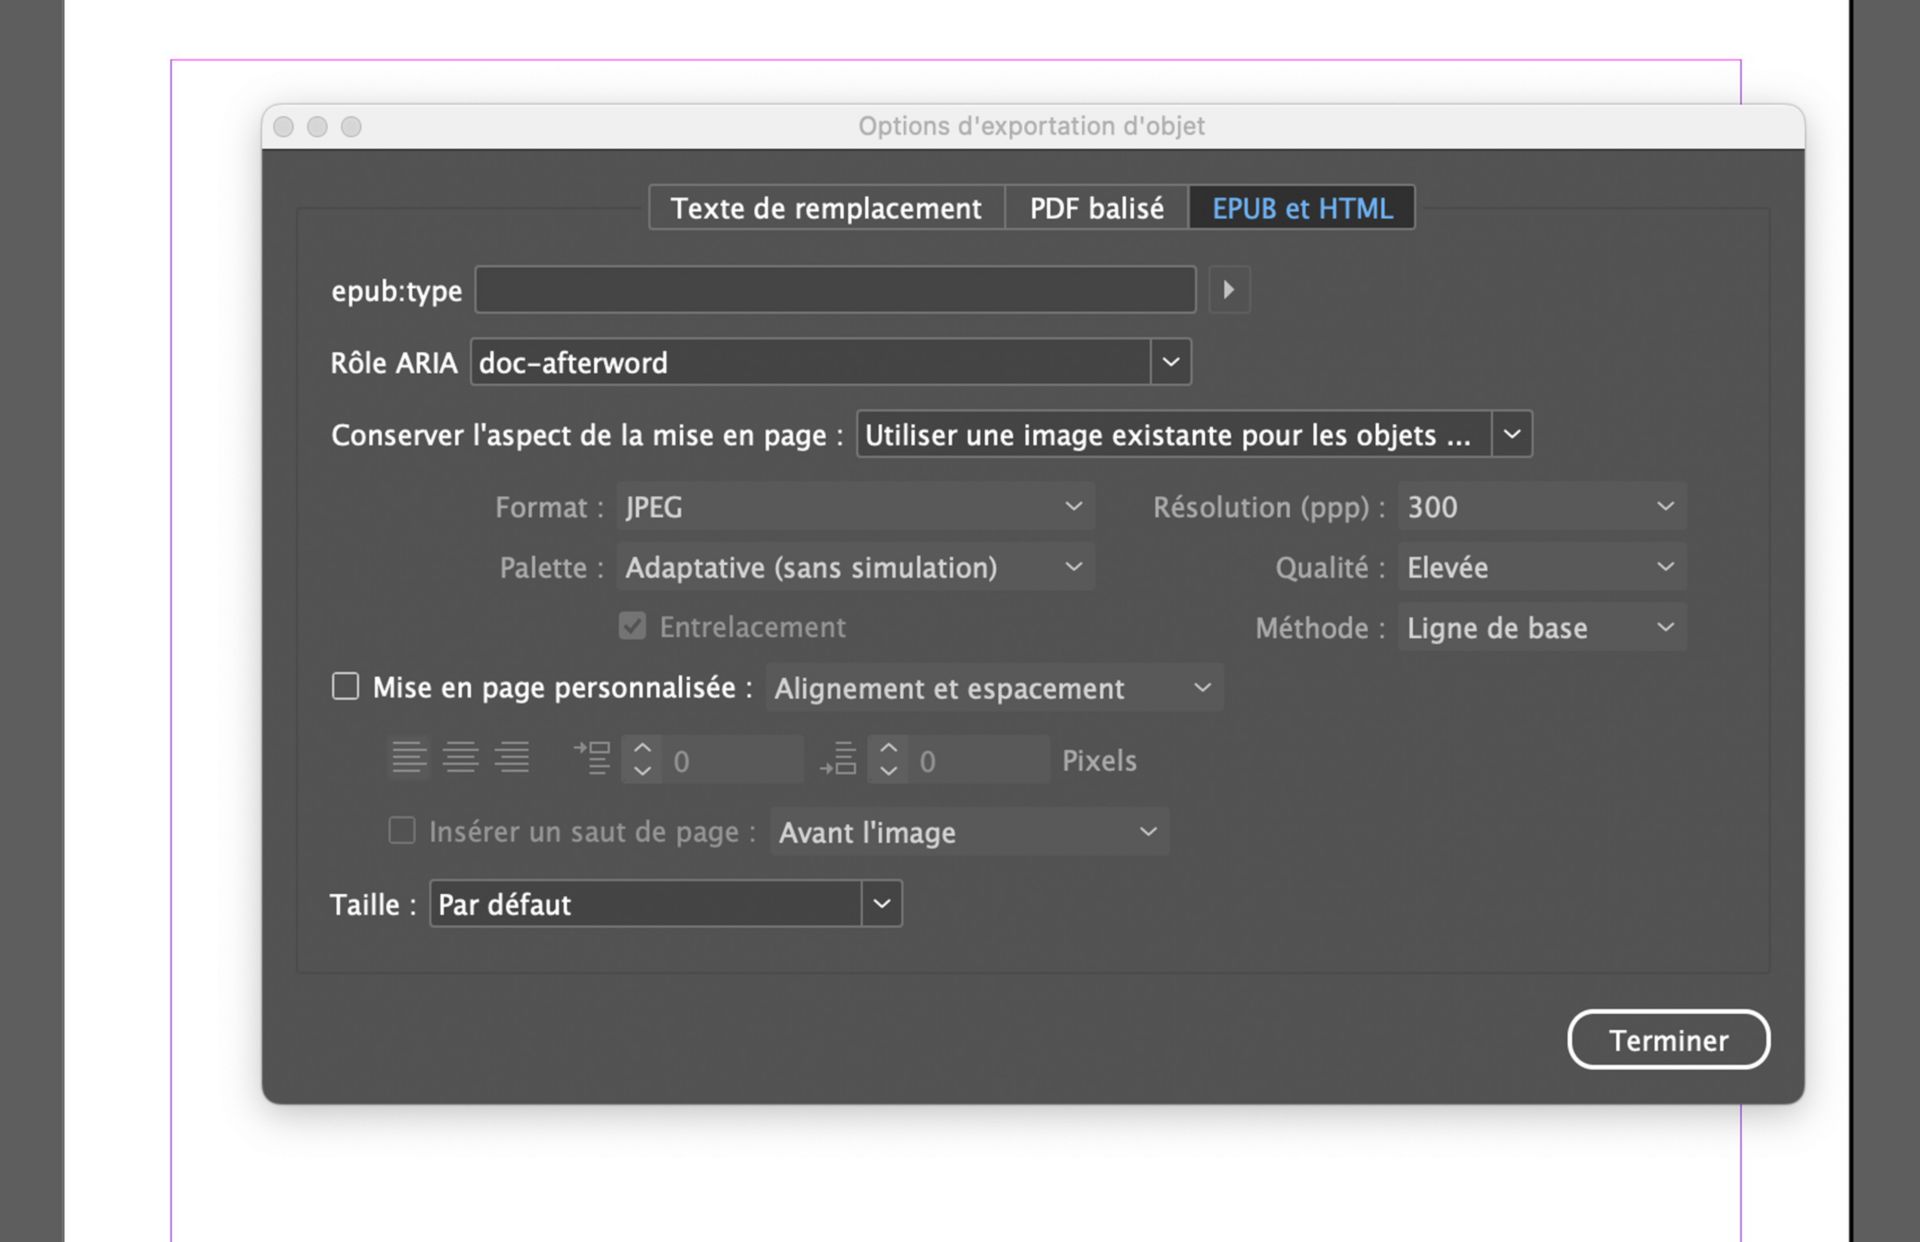Click the space-before-image icon

click(592, 758)
